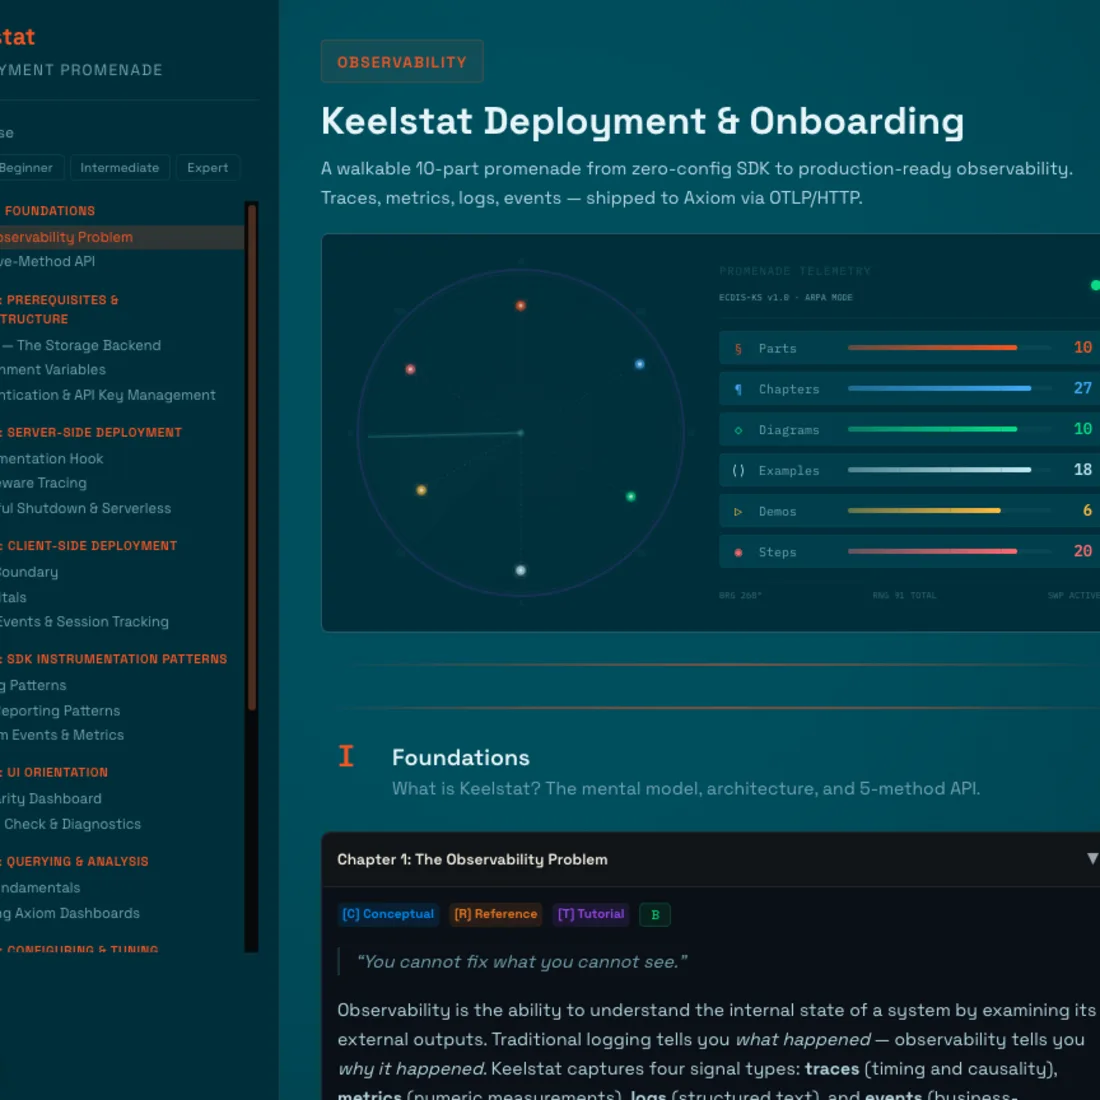
Task: Click the pink dot on radar
Action: point(410,369)
